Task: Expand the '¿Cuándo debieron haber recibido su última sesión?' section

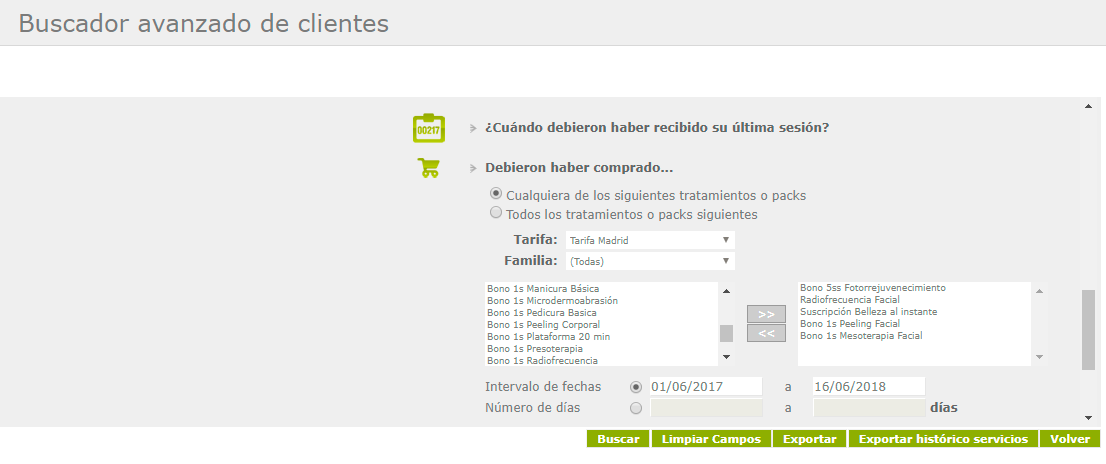Action: pos(656,128)
